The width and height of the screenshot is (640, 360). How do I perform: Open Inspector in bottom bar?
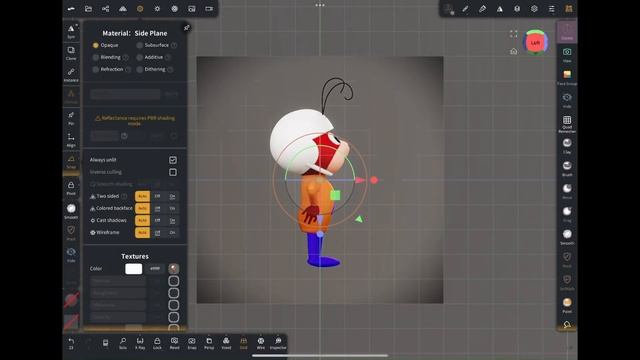[278, 343]
